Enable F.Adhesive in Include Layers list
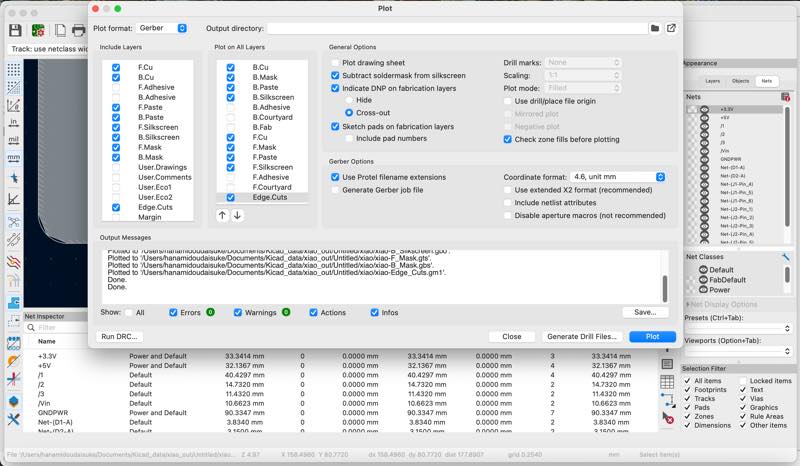The height and width of the screenshot is (466, 800). (x=116, y=87)
